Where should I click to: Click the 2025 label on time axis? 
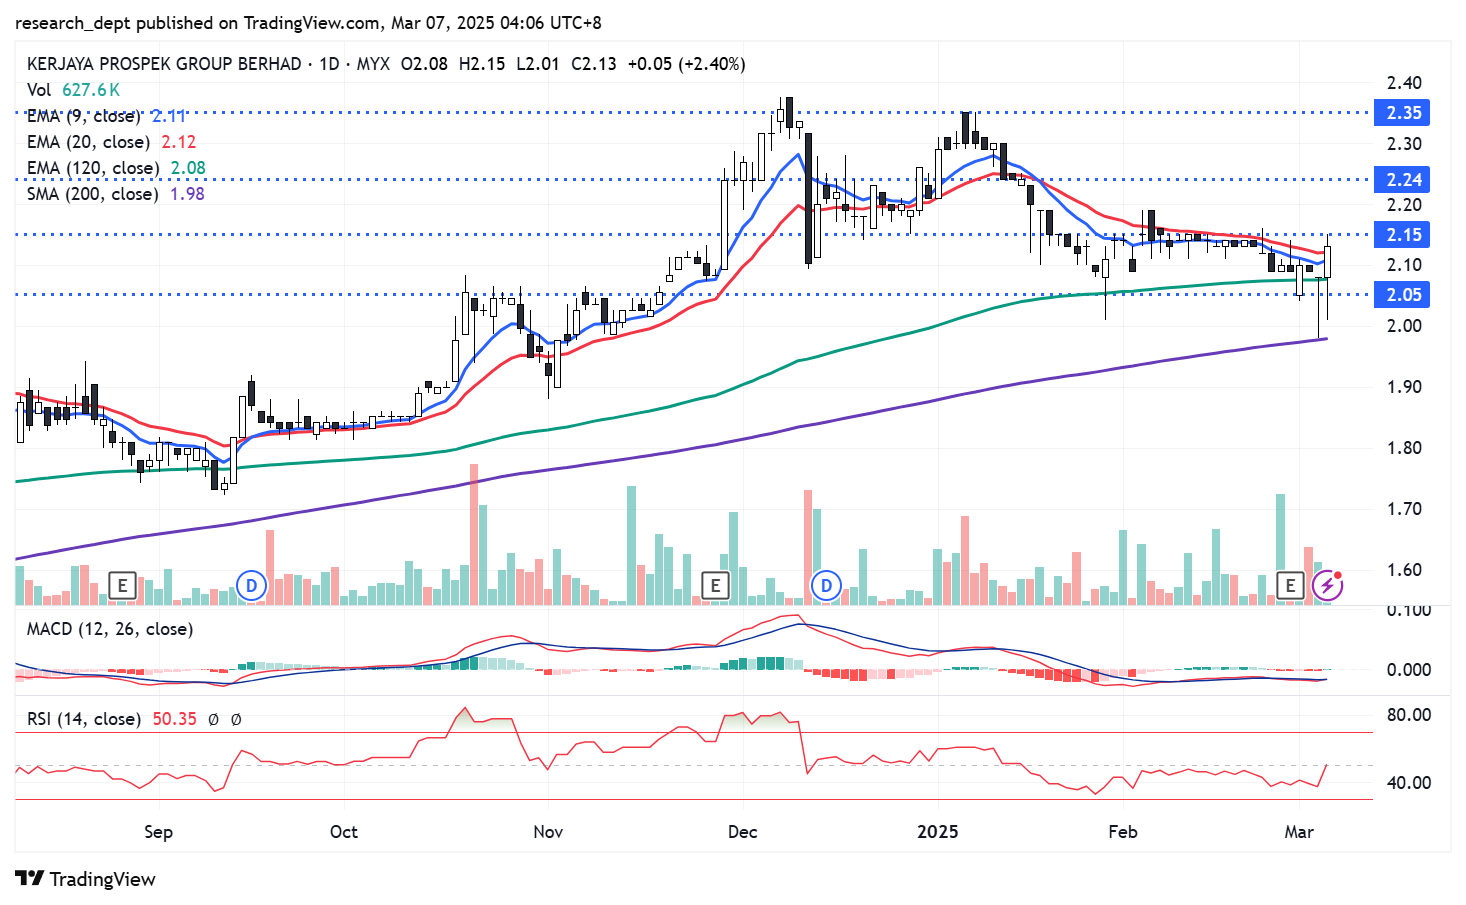938,832
